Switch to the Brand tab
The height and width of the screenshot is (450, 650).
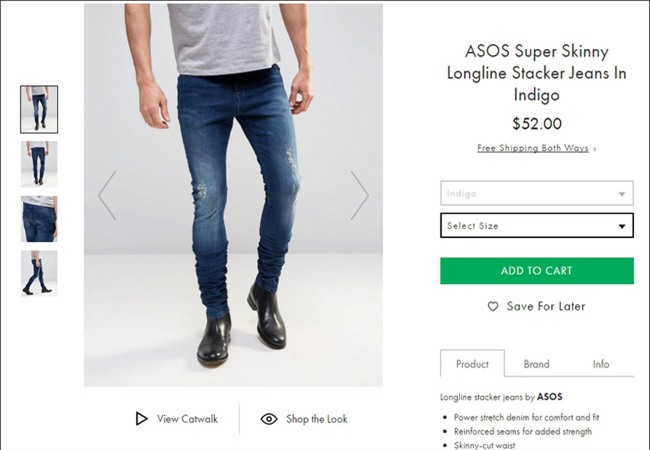click(x=536, y=364)
